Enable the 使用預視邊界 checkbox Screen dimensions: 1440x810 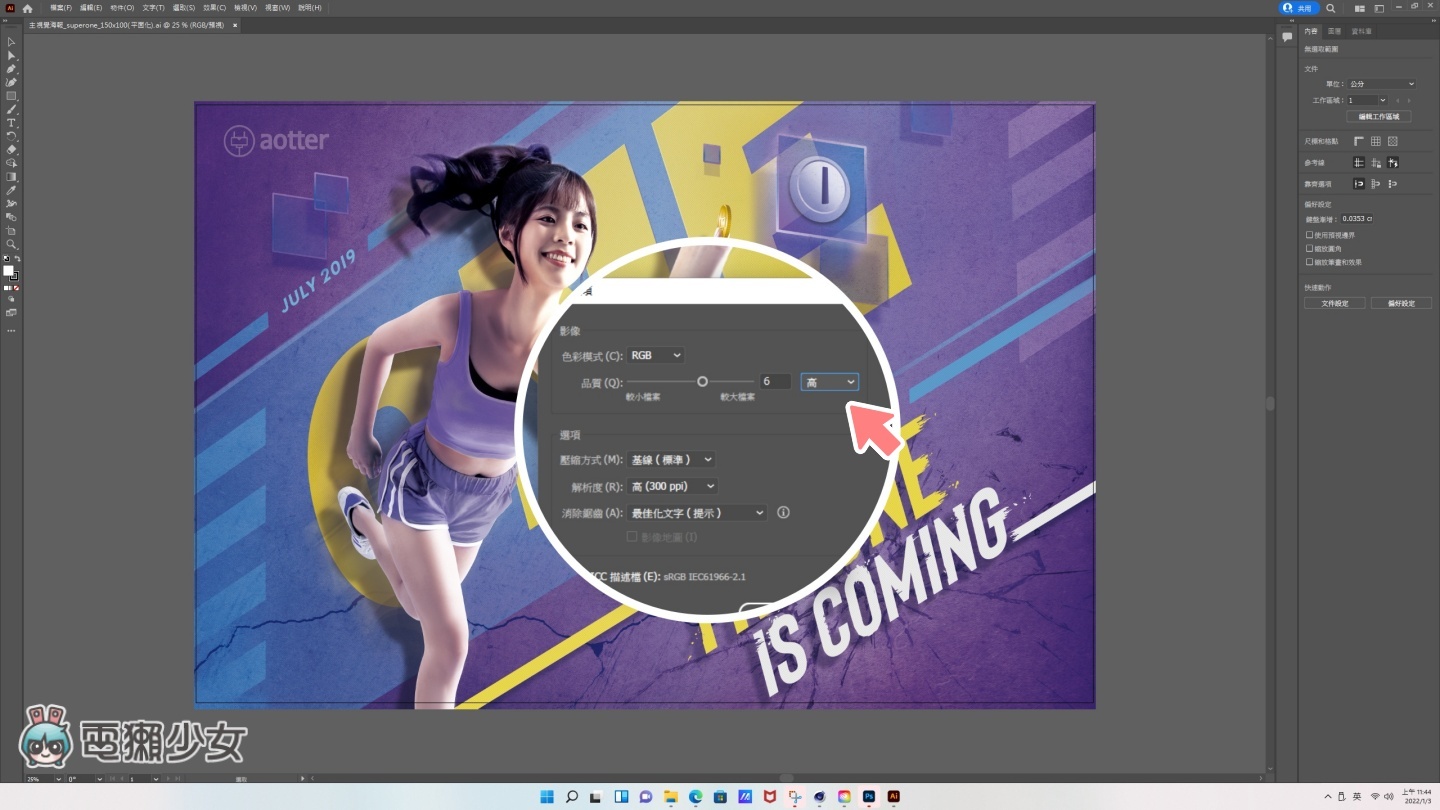pos(1310,235)
